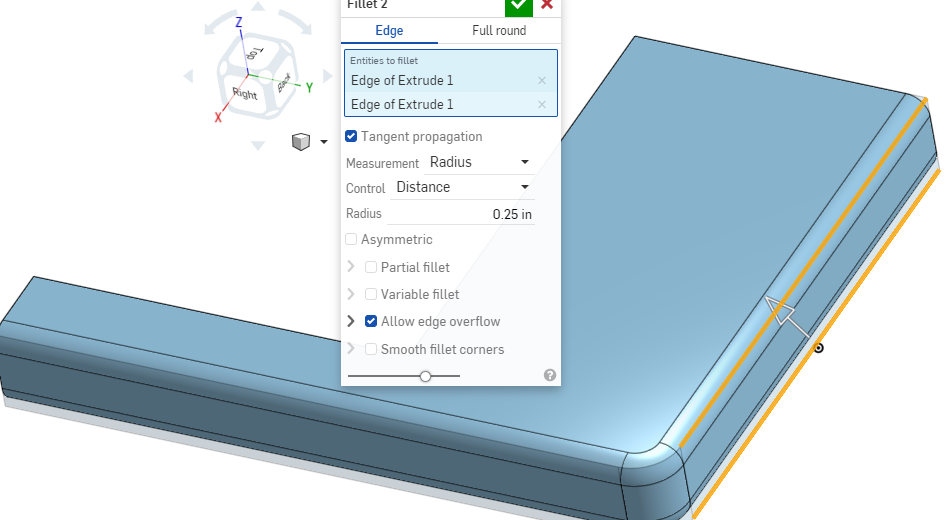Select first Edge of Extrude 1 row
Screen dimensions: 946x520
click(x=450, y=80)
